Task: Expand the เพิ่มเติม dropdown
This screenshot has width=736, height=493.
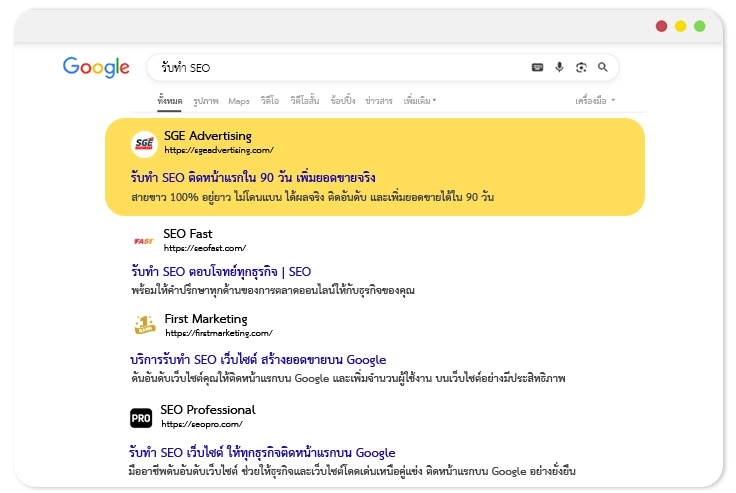Action: pyautogui.click(x=420, y=100)
